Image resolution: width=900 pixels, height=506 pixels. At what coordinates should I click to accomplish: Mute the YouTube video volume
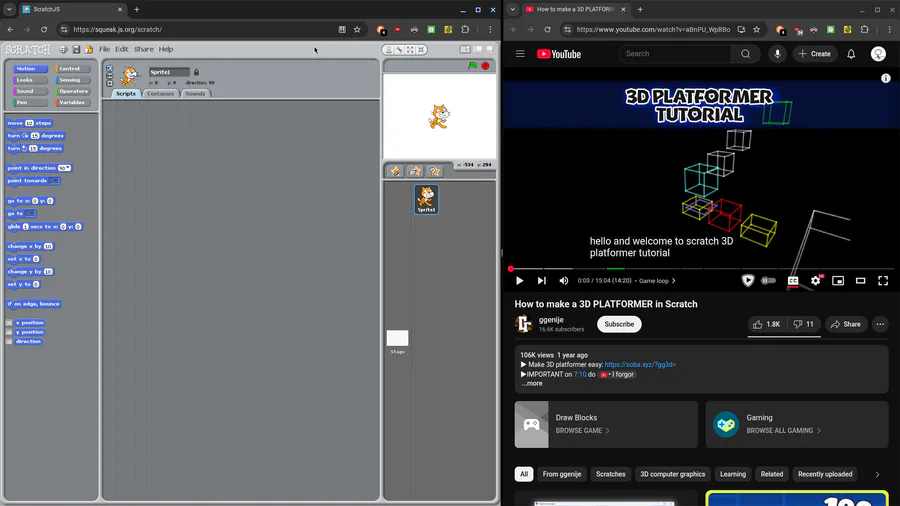(x=564, y=281)
